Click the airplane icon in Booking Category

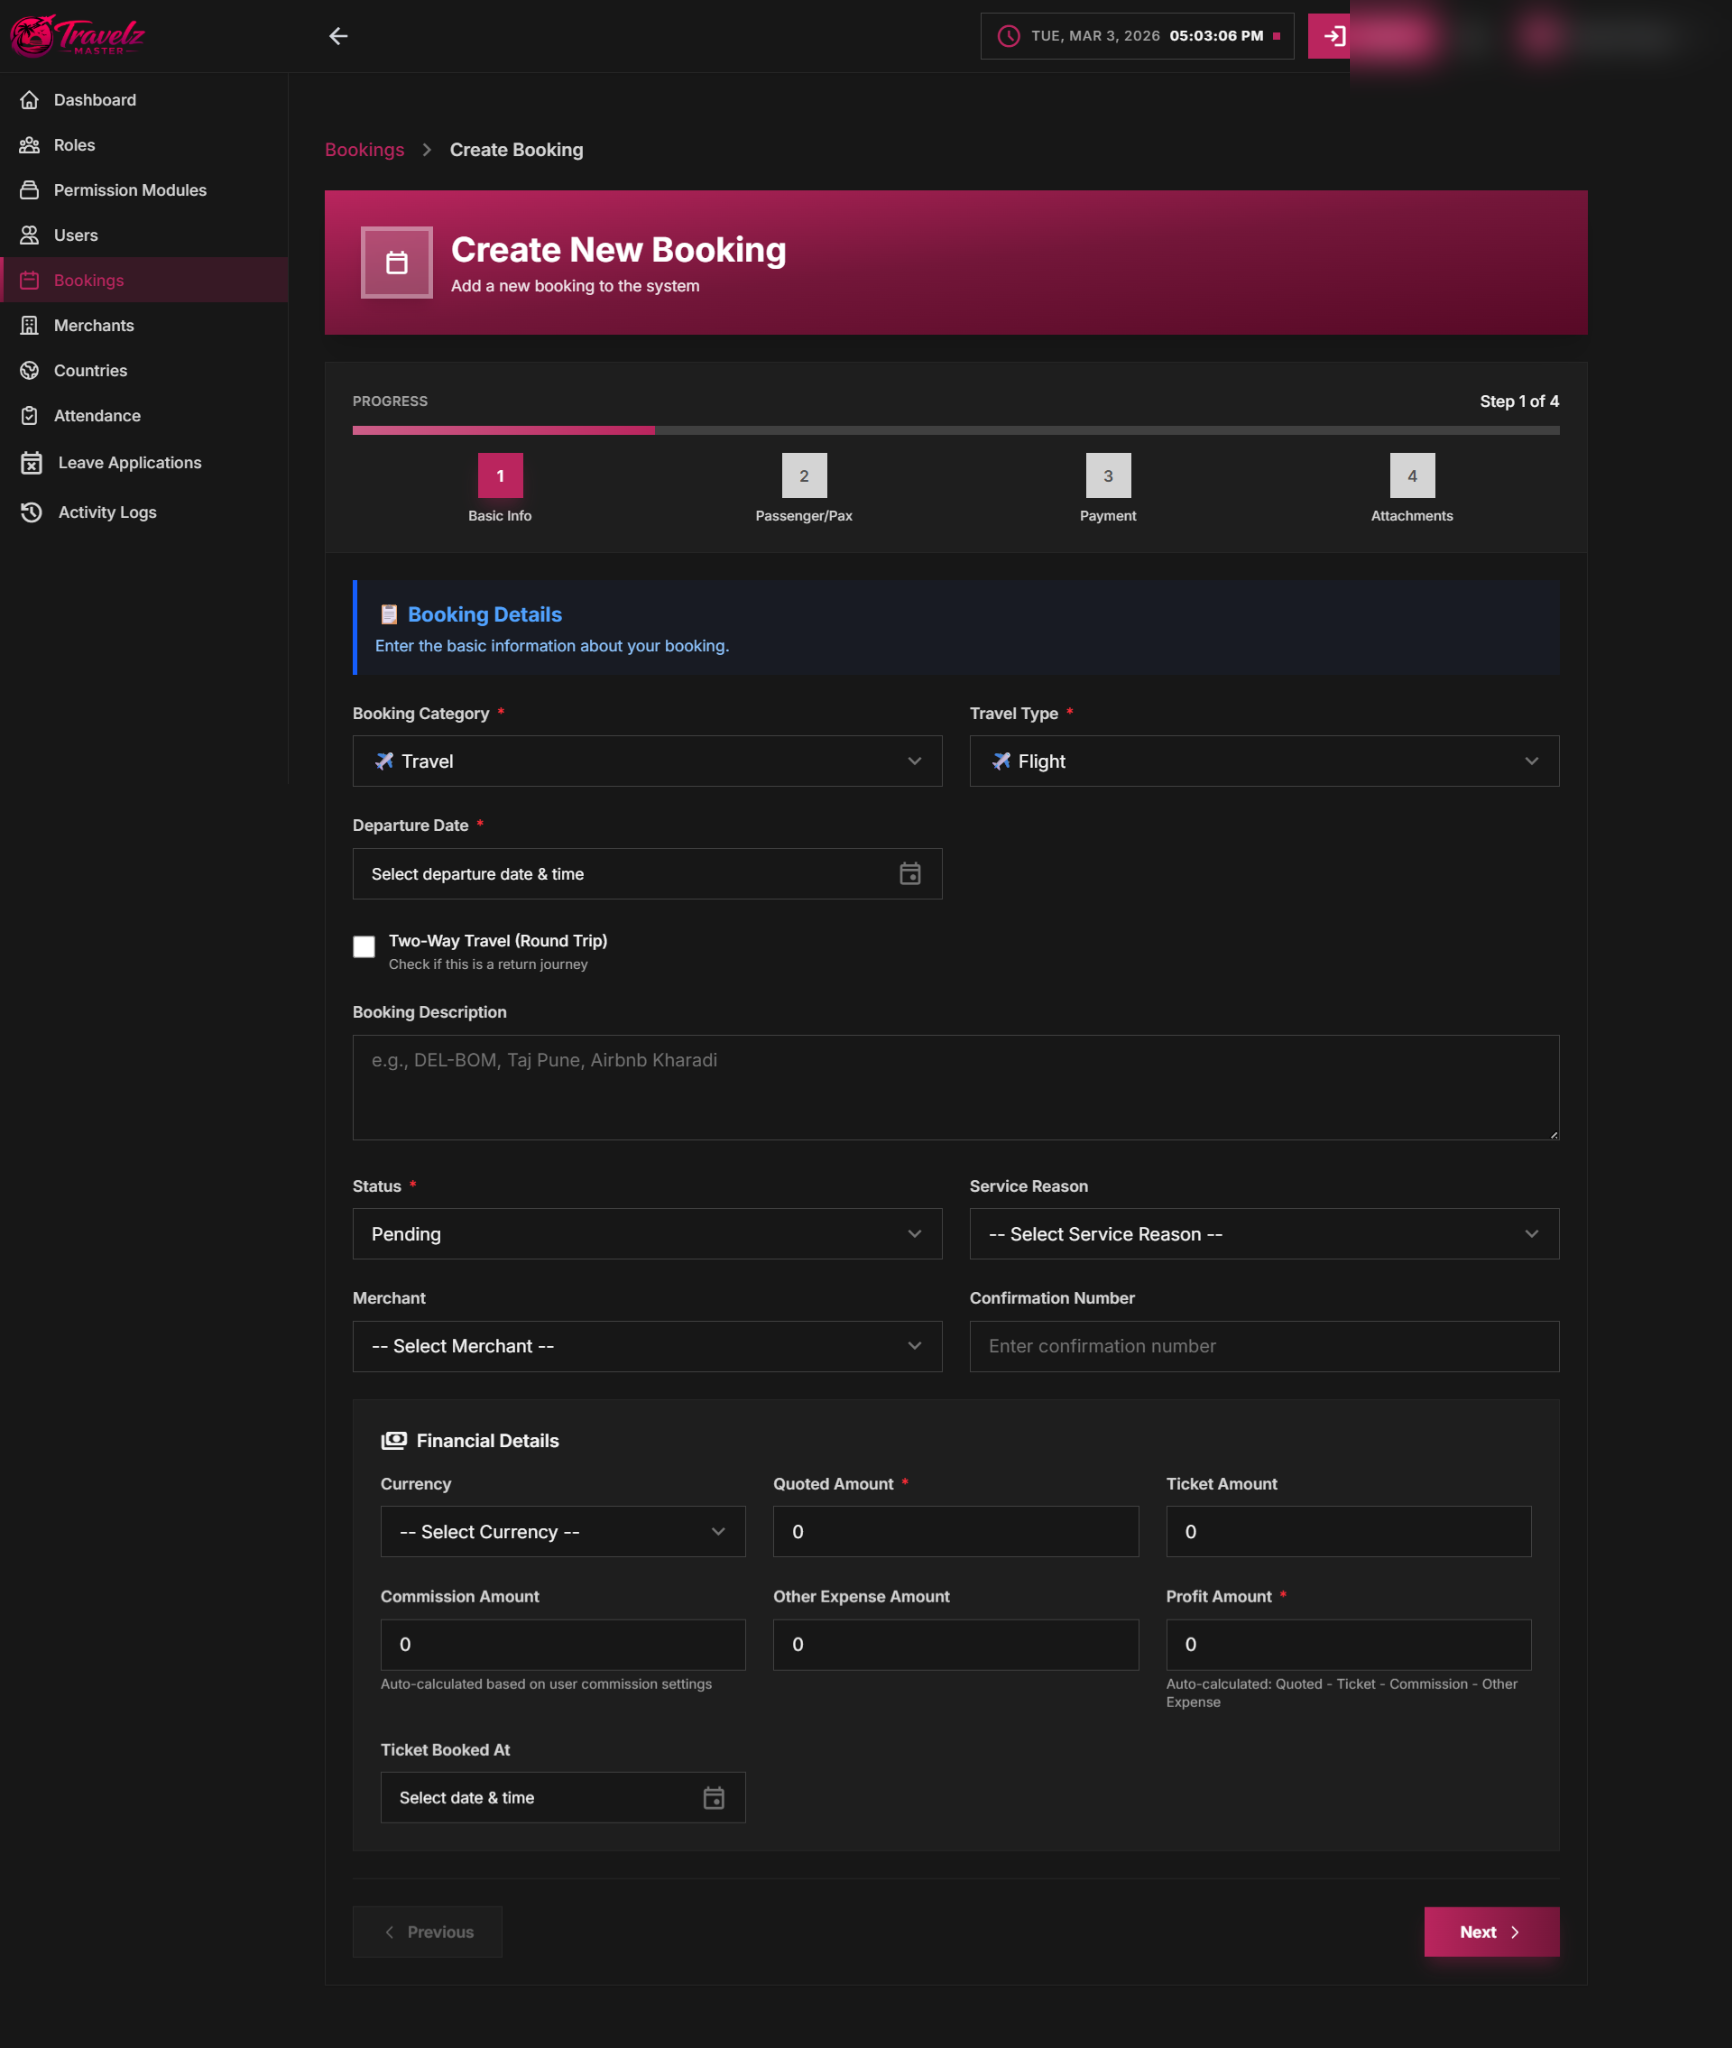[x=384, y=761]
